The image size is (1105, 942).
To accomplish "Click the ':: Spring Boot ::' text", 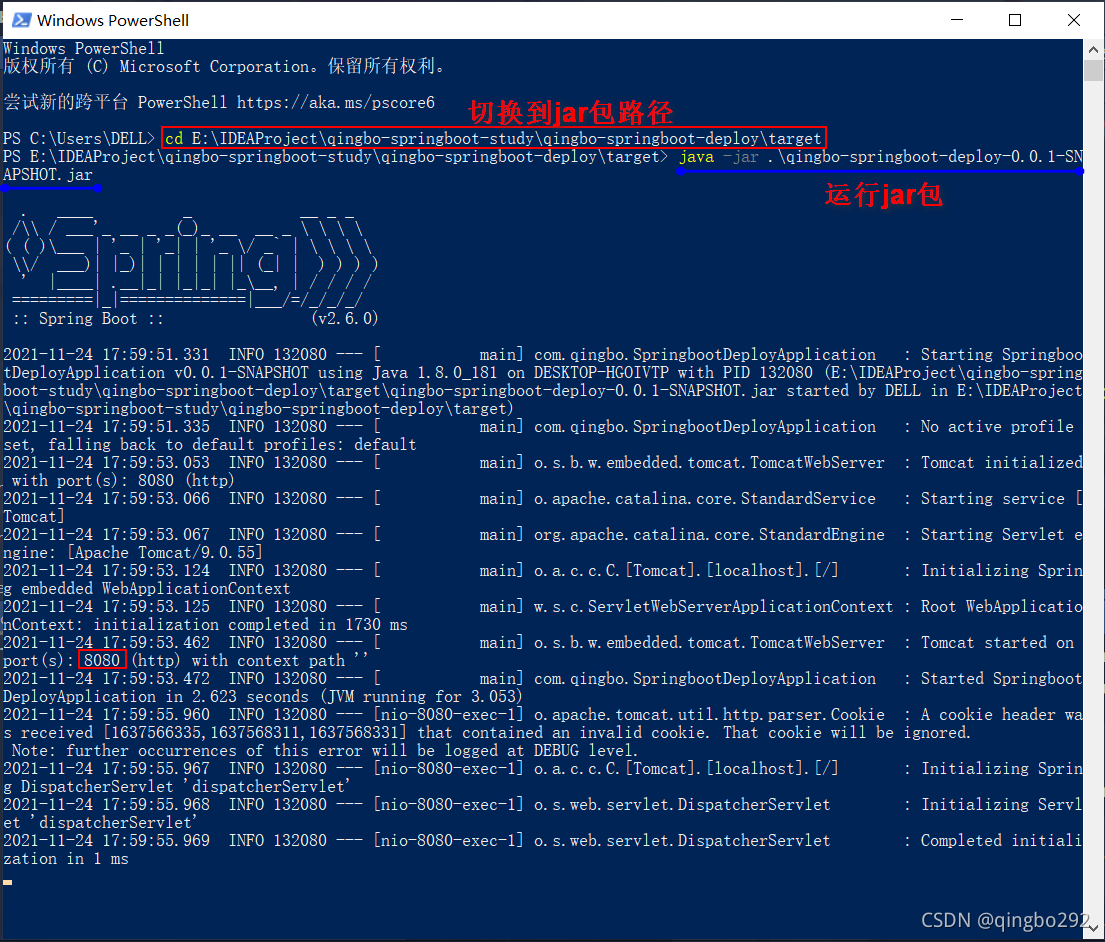I will click(88, 318).
